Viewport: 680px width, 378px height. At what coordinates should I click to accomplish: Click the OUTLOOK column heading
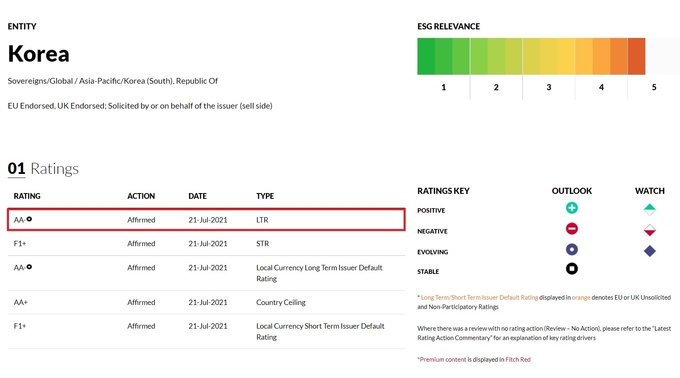coord(572,191)
